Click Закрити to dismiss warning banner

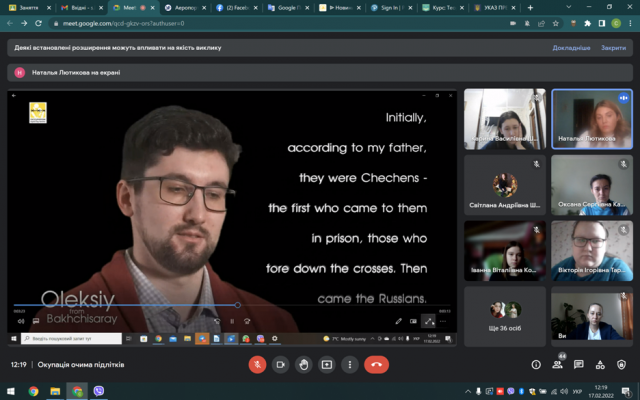[613, 48]
